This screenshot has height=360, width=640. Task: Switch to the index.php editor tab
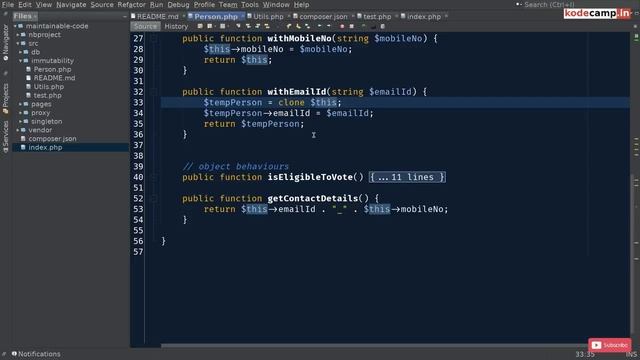click(424, 17)
